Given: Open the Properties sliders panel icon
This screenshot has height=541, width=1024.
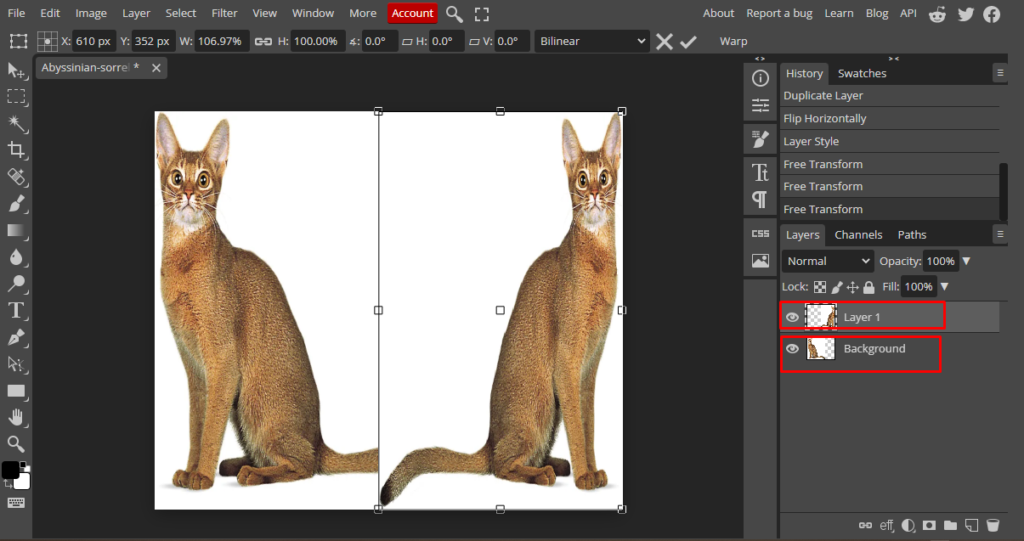Looking at the screenshot, I should [x=760, y=105].
